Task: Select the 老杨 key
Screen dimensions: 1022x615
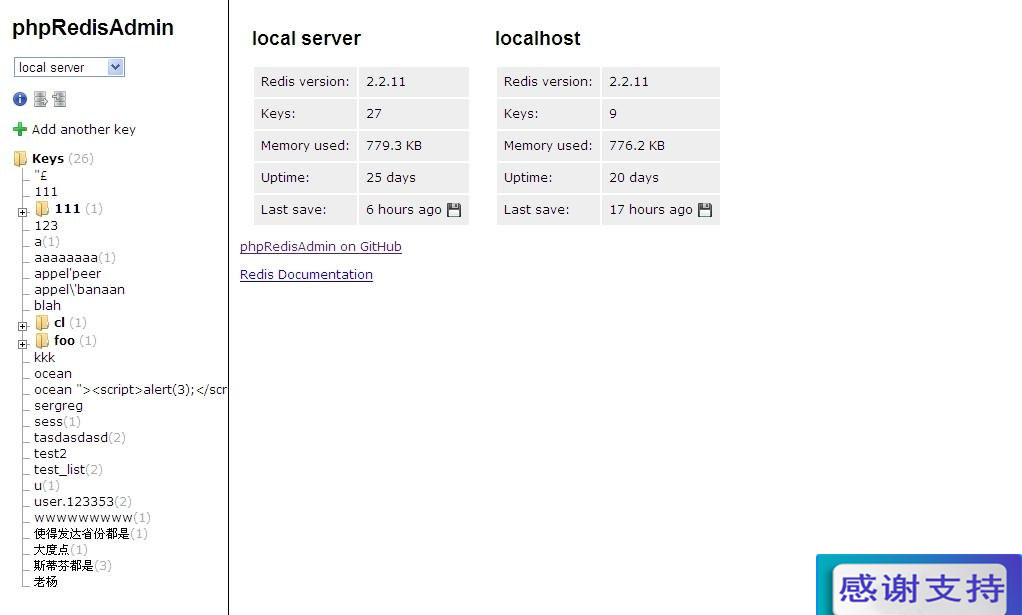Action: (x=46, y=581)
